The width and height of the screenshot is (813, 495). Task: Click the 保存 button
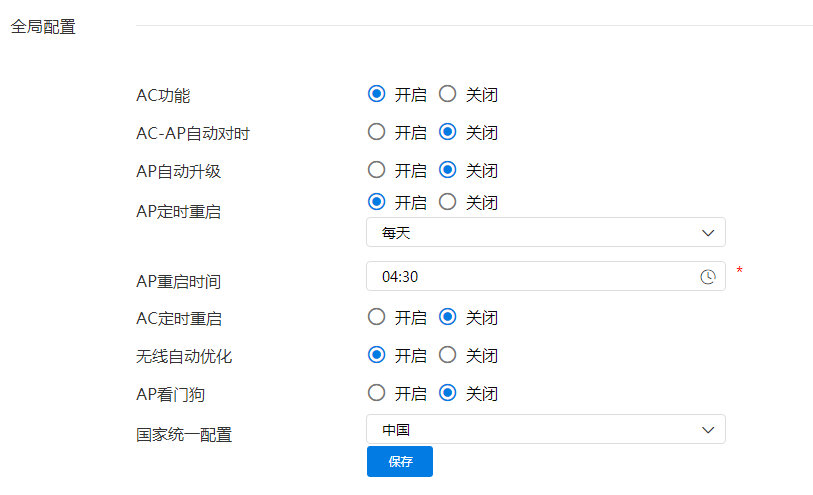[399, 462]
